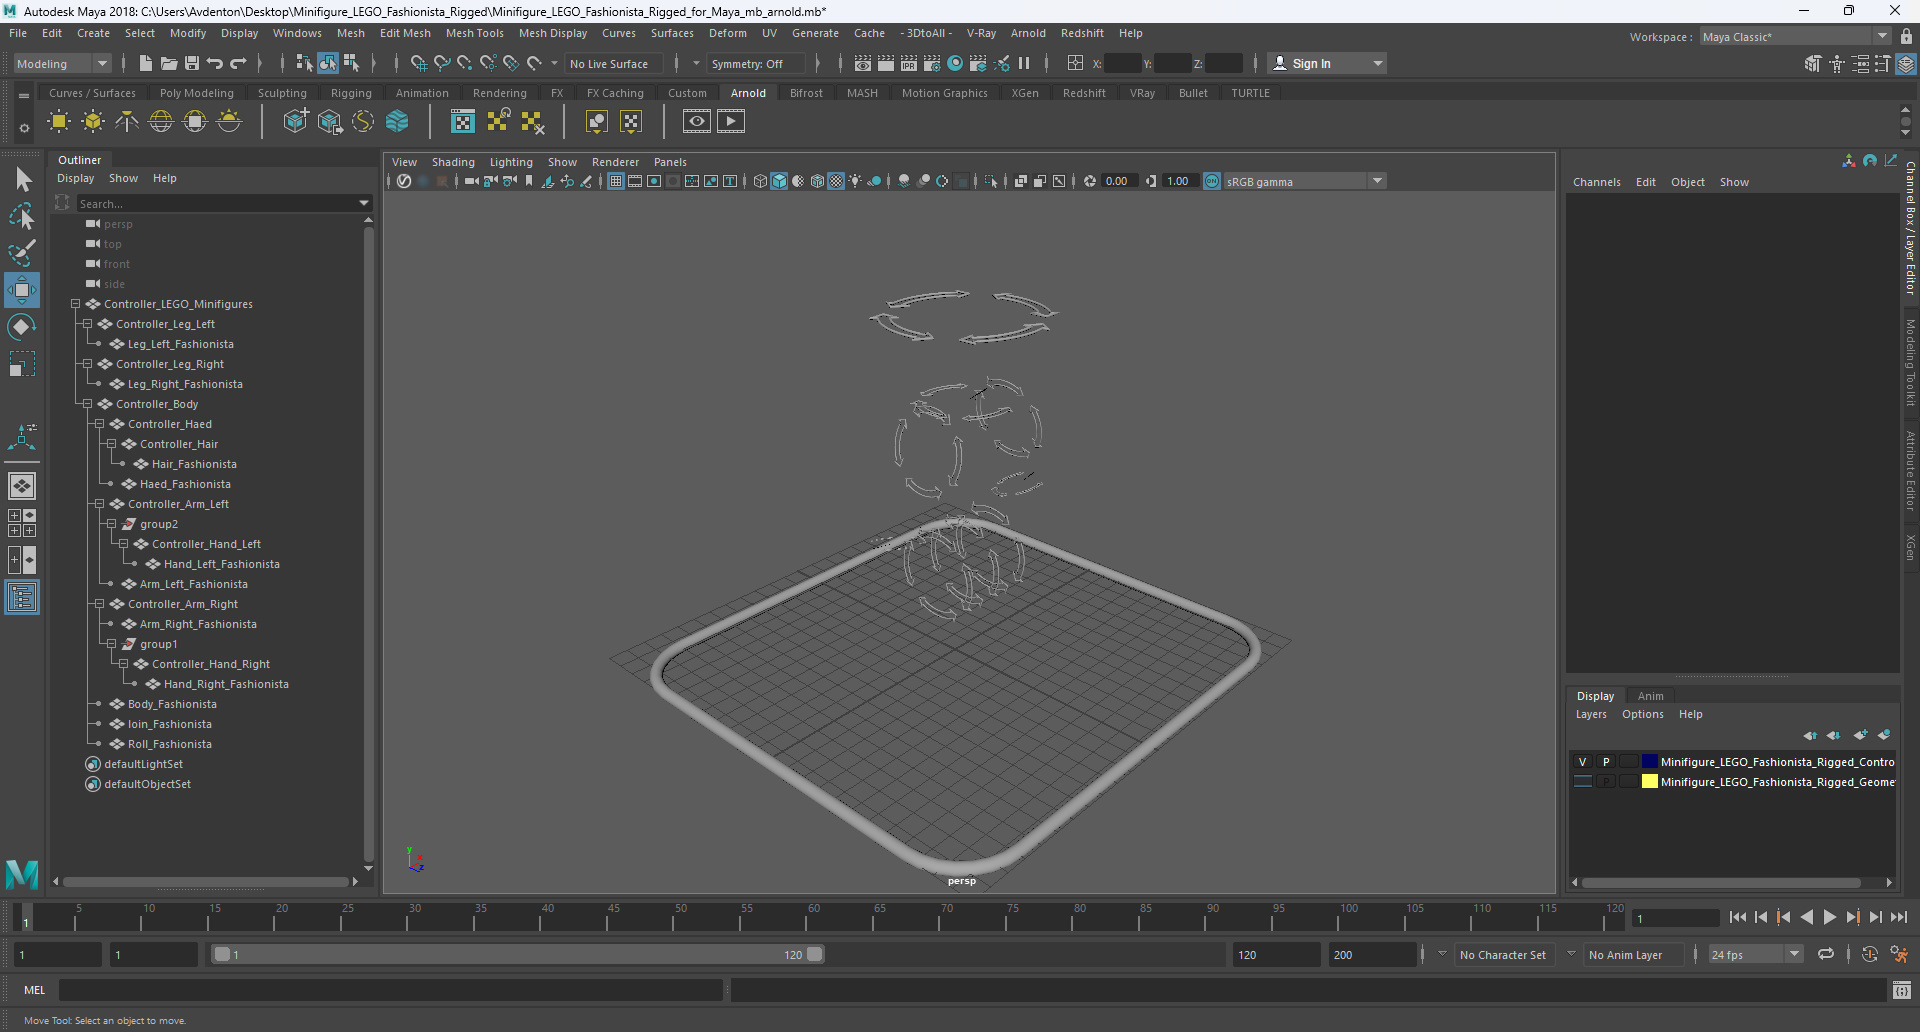Activate the Paint Selection tool
This screenshot has height=1032, width=1920.
(22, 252)
